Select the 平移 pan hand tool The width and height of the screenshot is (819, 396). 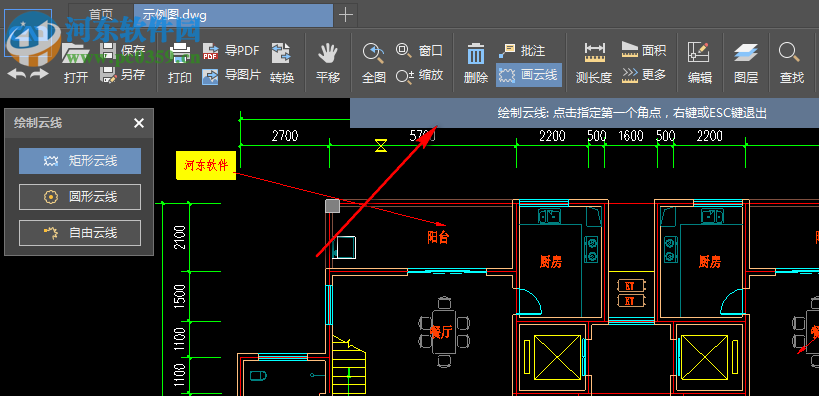[328, 64]
